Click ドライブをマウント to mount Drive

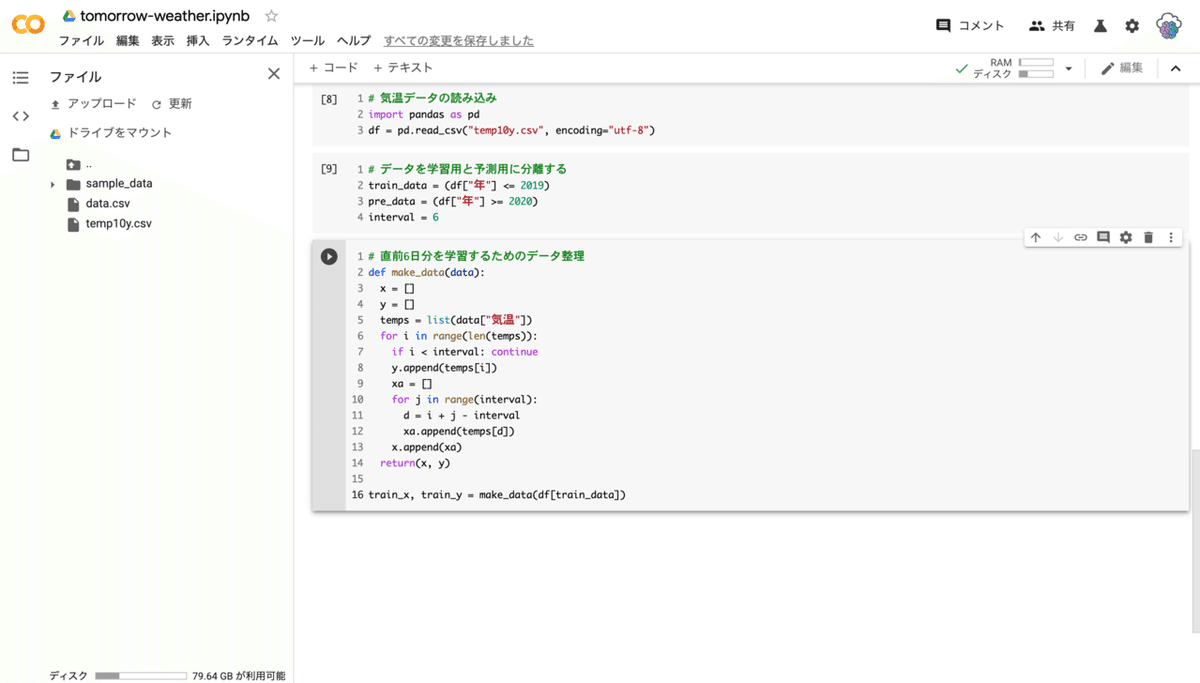[111, 133]
